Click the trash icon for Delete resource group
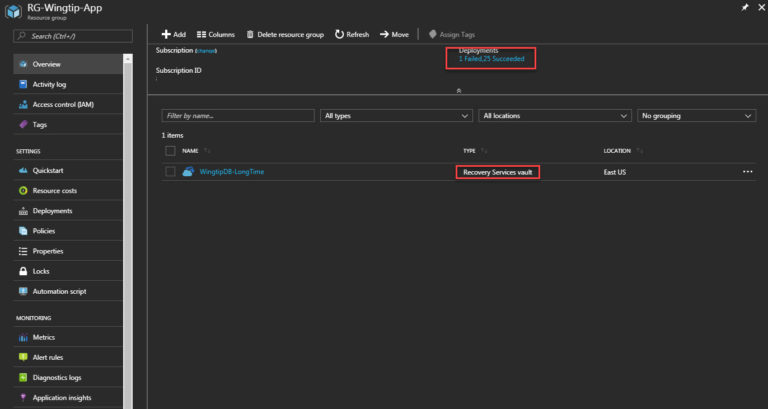Viewport: 768px width, 409px height. click(x=250, y=34)
